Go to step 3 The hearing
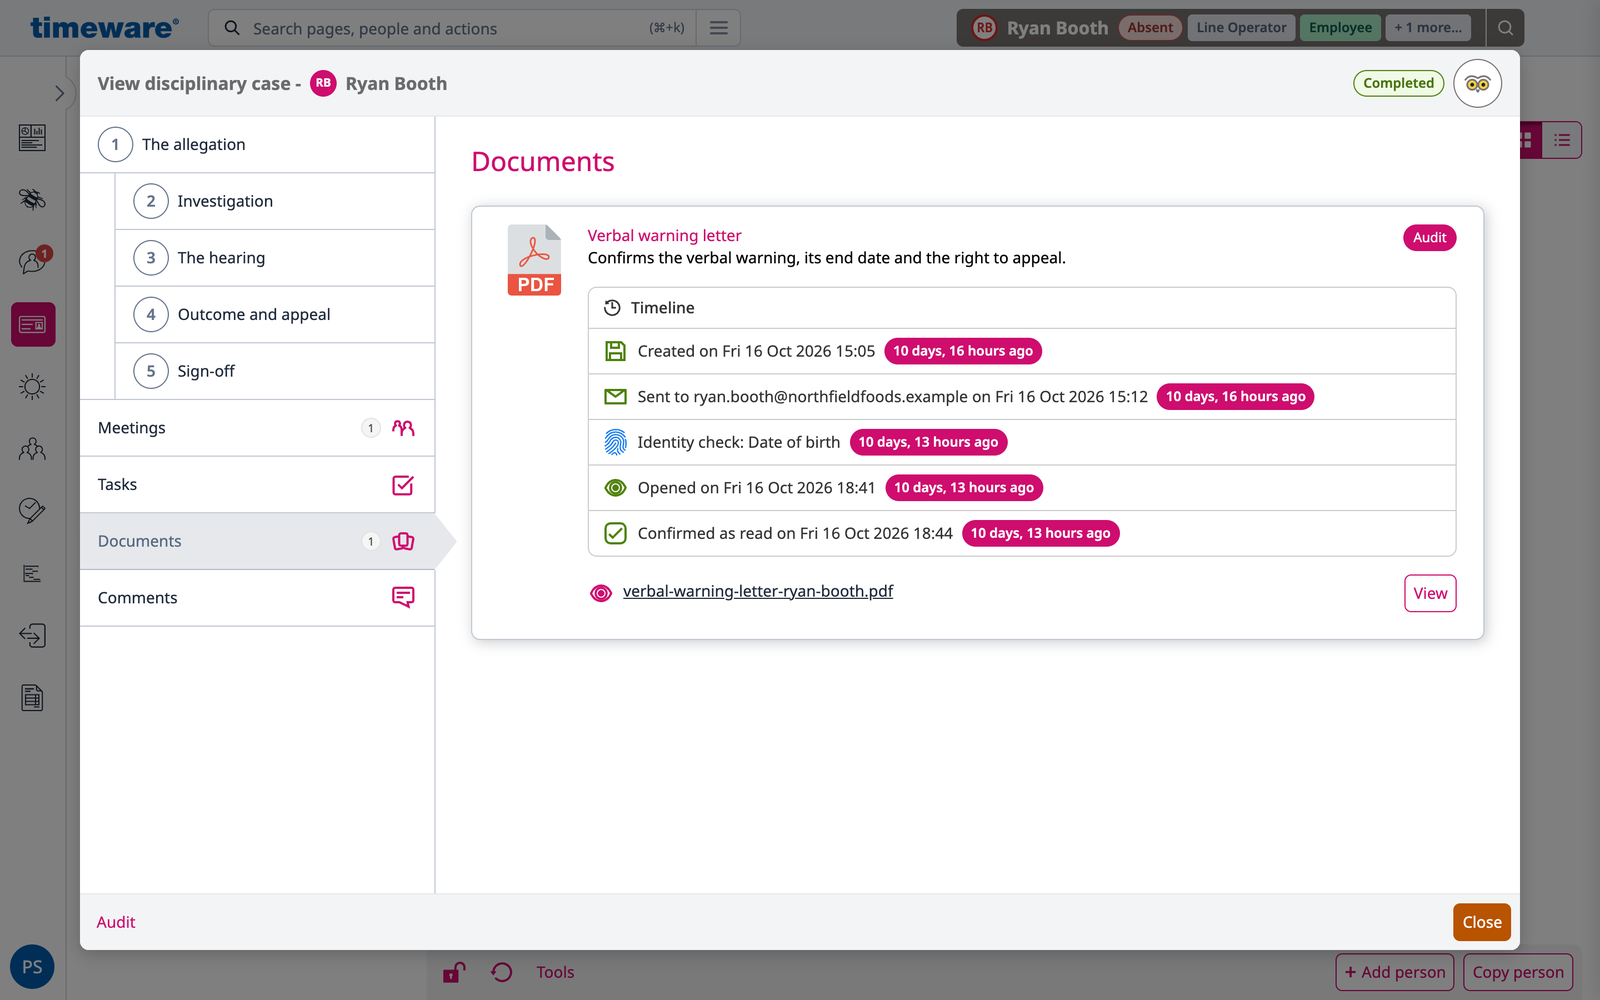1600x1000 pixels. coord(275,258)
